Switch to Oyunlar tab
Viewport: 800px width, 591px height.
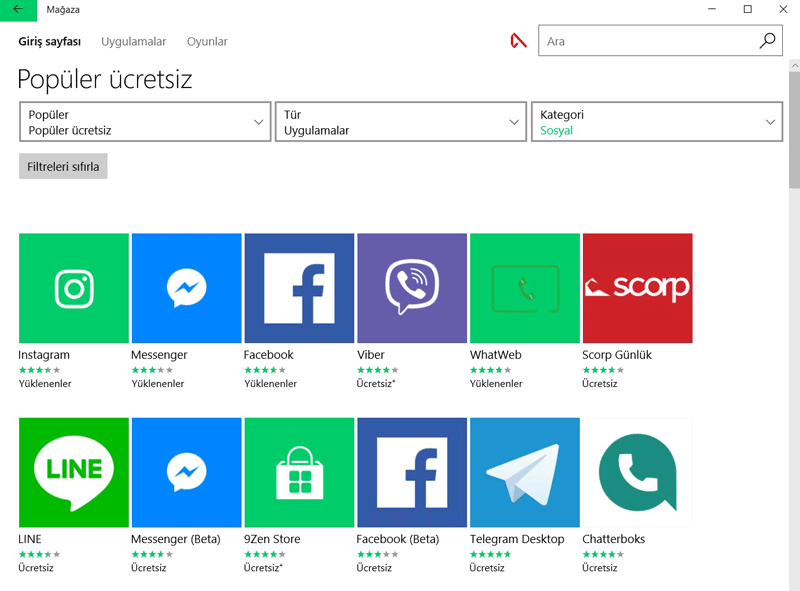(207, 42)
